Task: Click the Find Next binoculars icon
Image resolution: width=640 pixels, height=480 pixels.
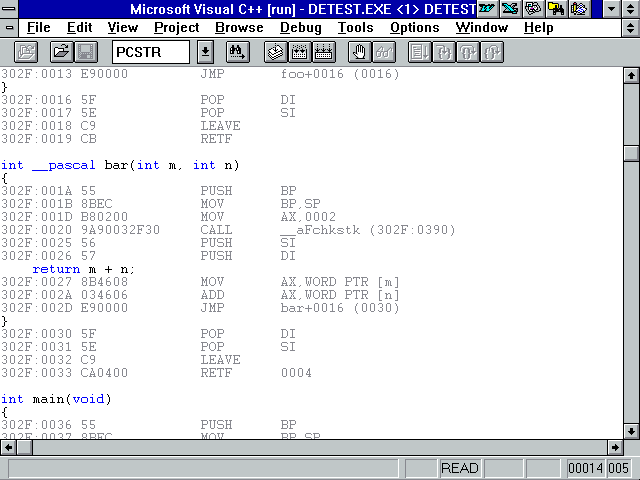Action: click(x=238, y=52)
